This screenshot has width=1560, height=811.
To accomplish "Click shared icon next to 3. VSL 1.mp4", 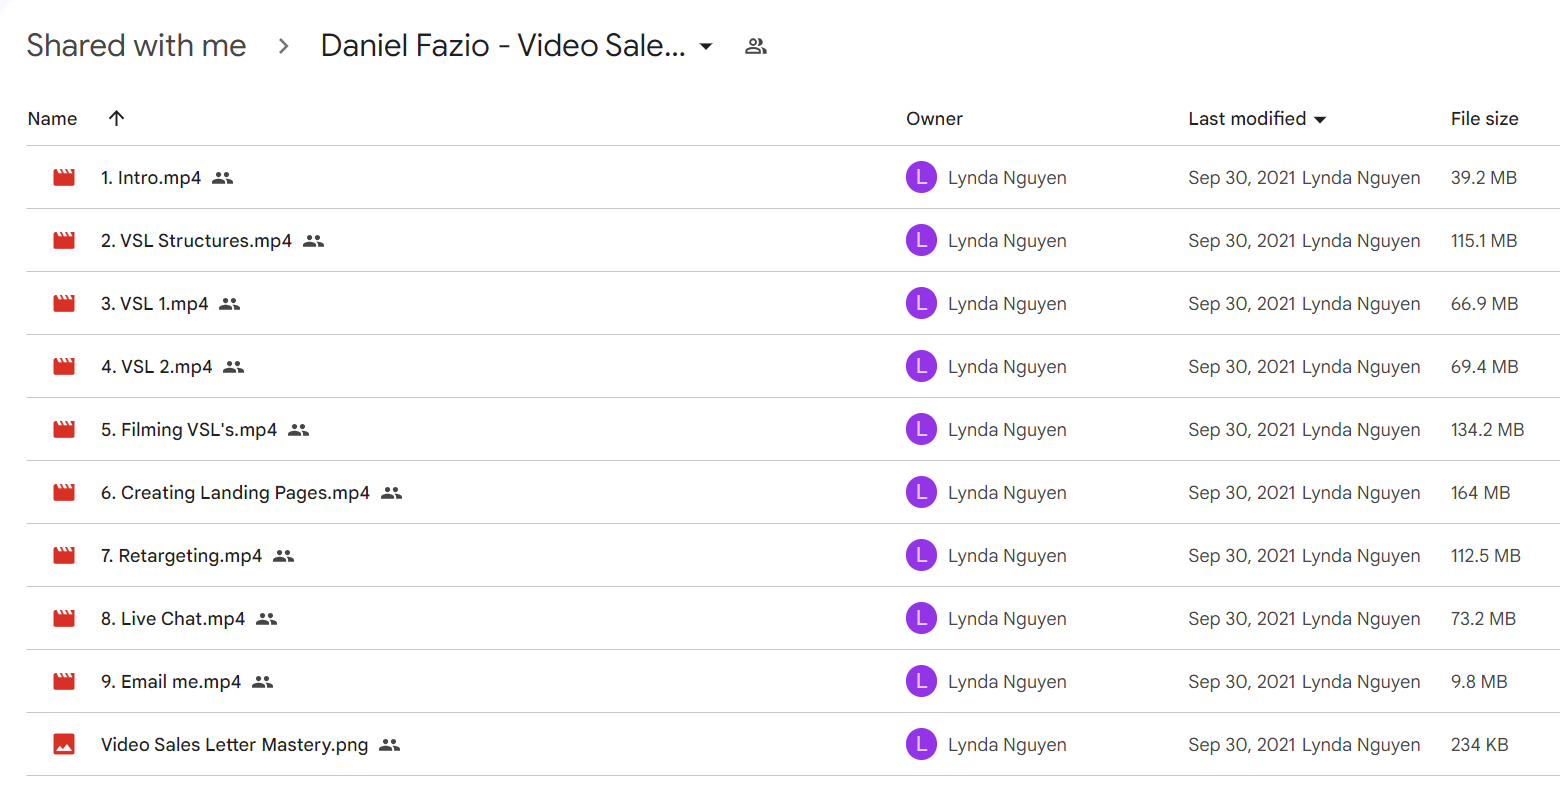I will click(x=230, y=304).
